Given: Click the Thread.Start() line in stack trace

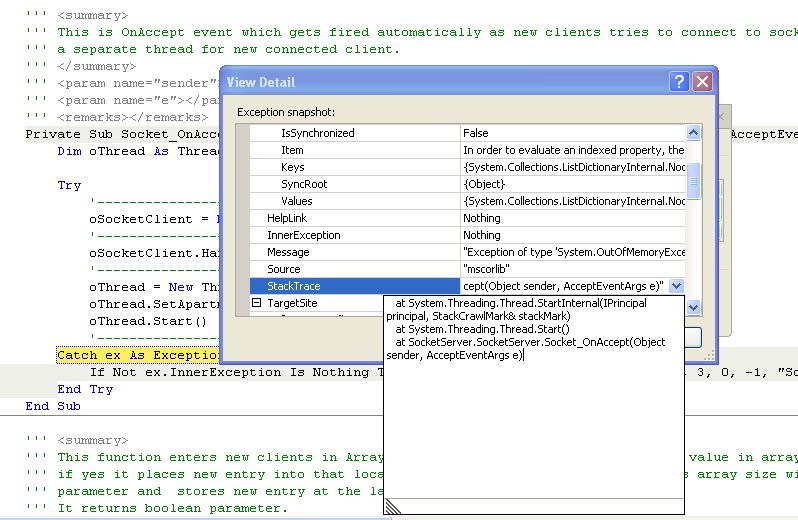Looking at the screenshot, I should (x=482, y=329).
